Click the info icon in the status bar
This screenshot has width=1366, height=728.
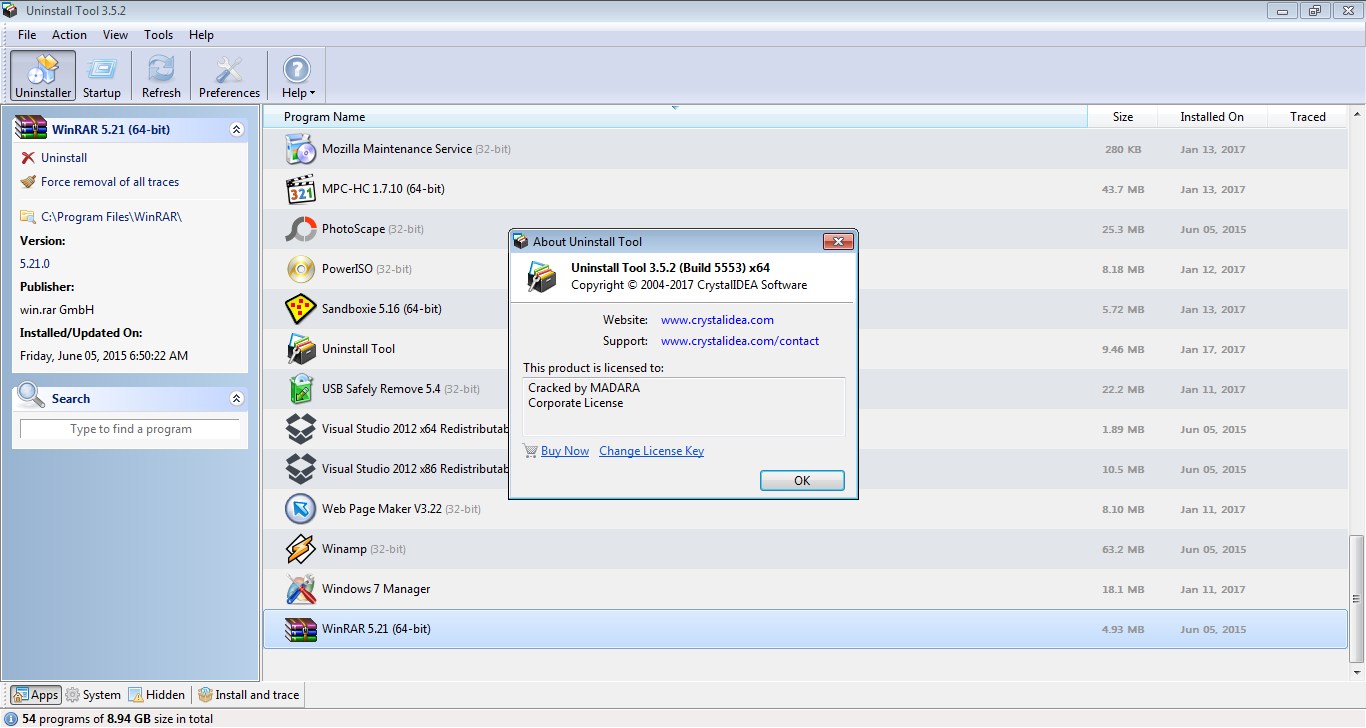coord(11,719)
